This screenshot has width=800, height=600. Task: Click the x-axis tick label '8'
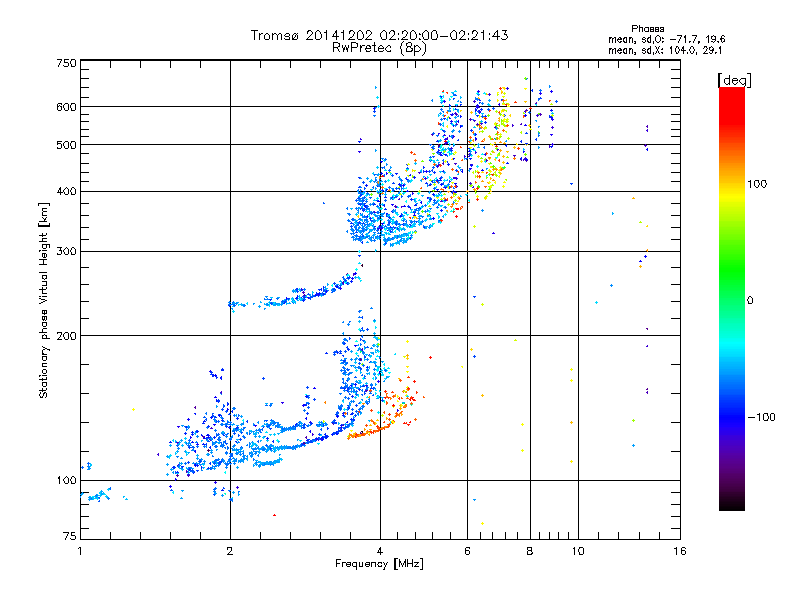coord(530,551)
